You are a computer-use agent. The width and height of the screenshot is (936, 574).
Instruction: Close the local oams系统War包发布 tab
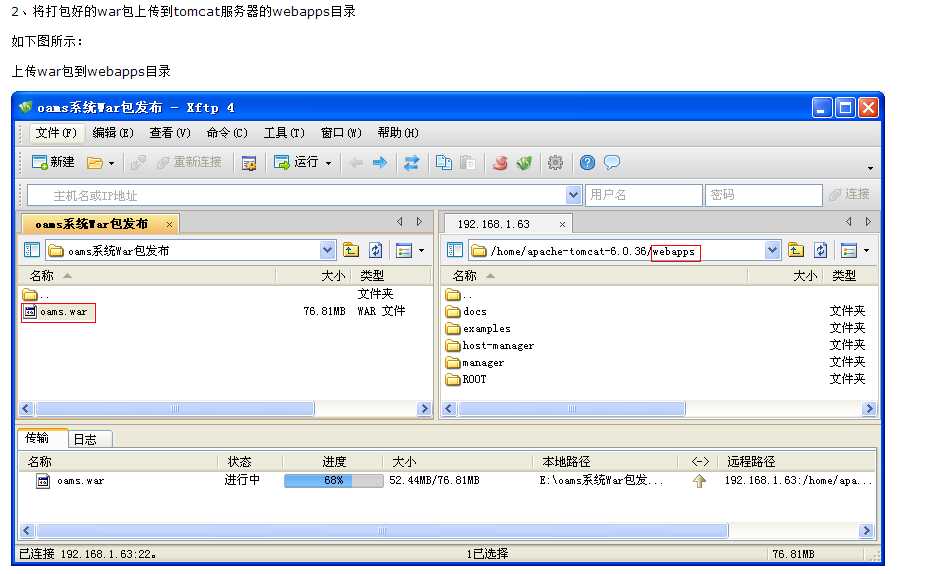pyautogui.click(x=170, y=224)
